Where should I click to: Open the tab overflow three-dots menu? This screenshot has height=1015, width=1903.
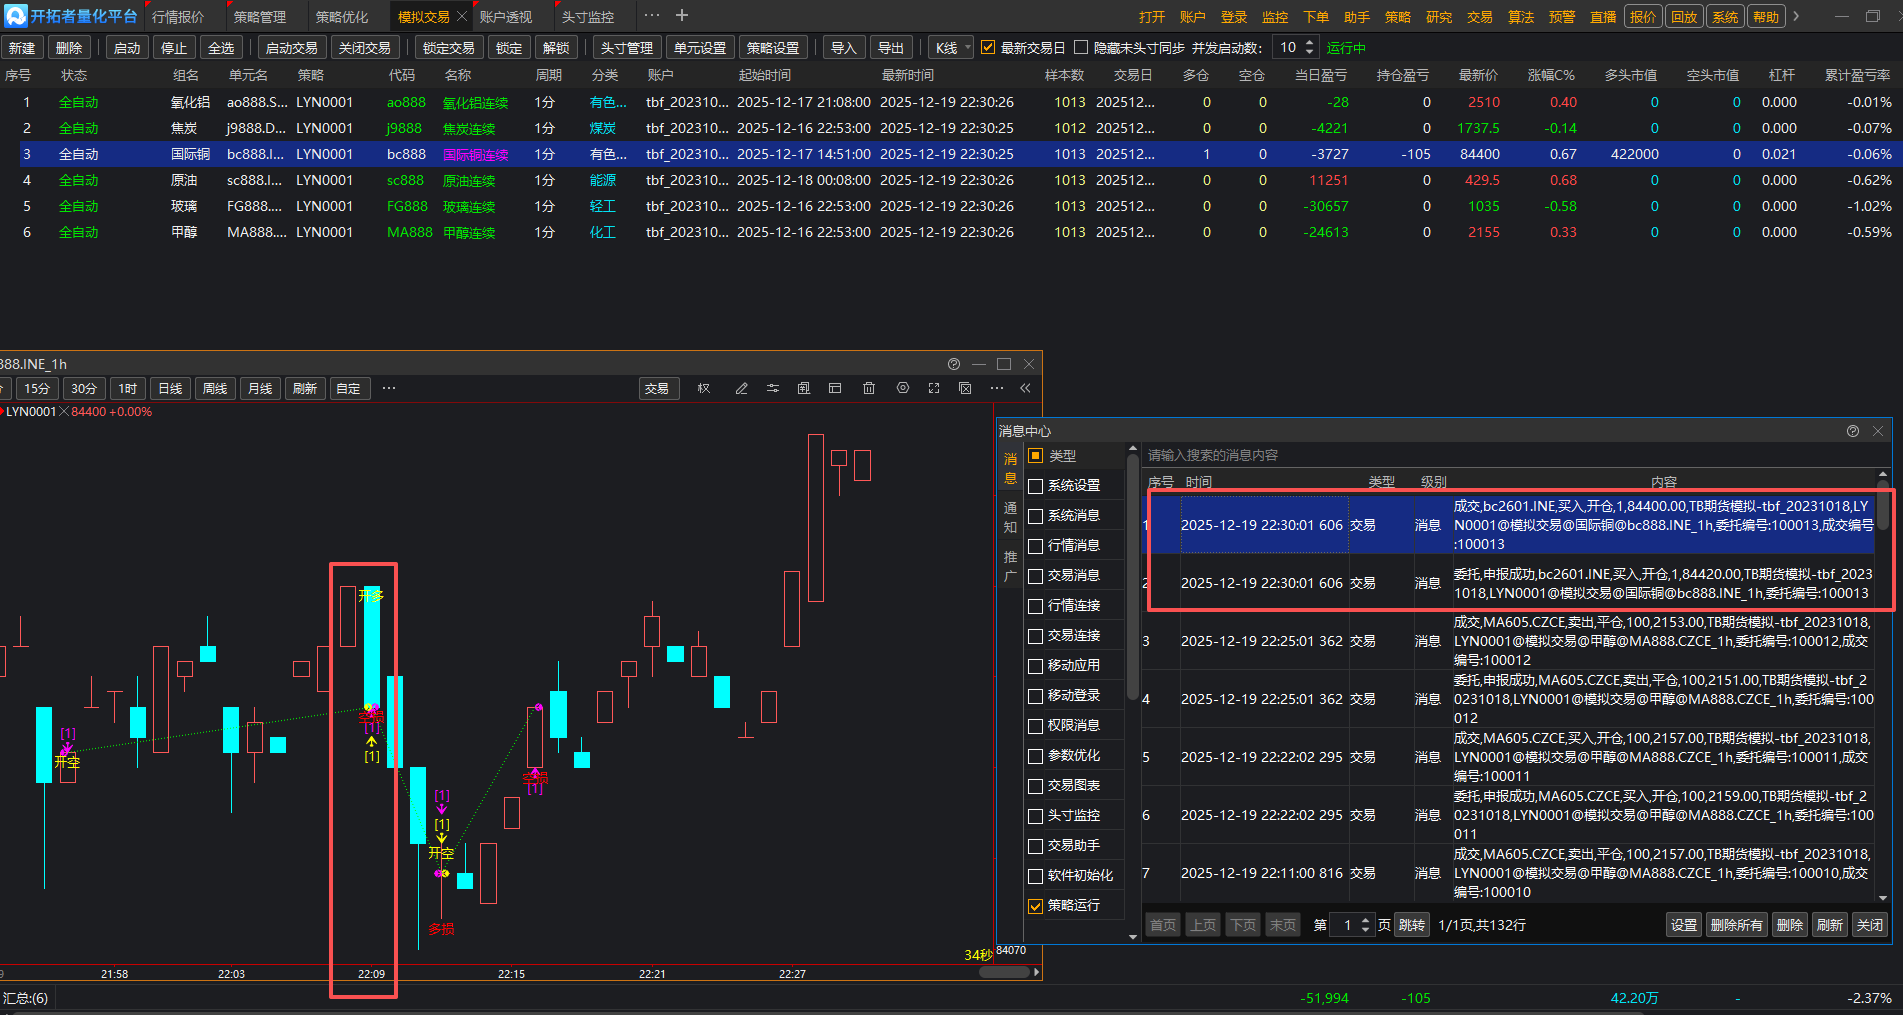652,16
